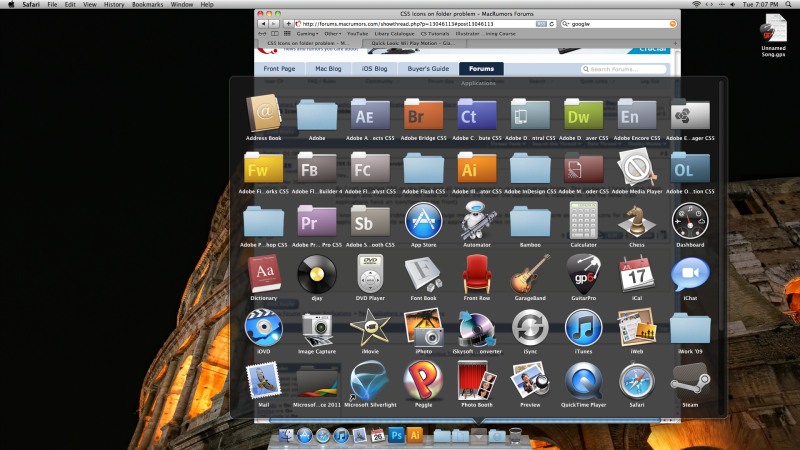Open Dashboard

click(690, 221)
